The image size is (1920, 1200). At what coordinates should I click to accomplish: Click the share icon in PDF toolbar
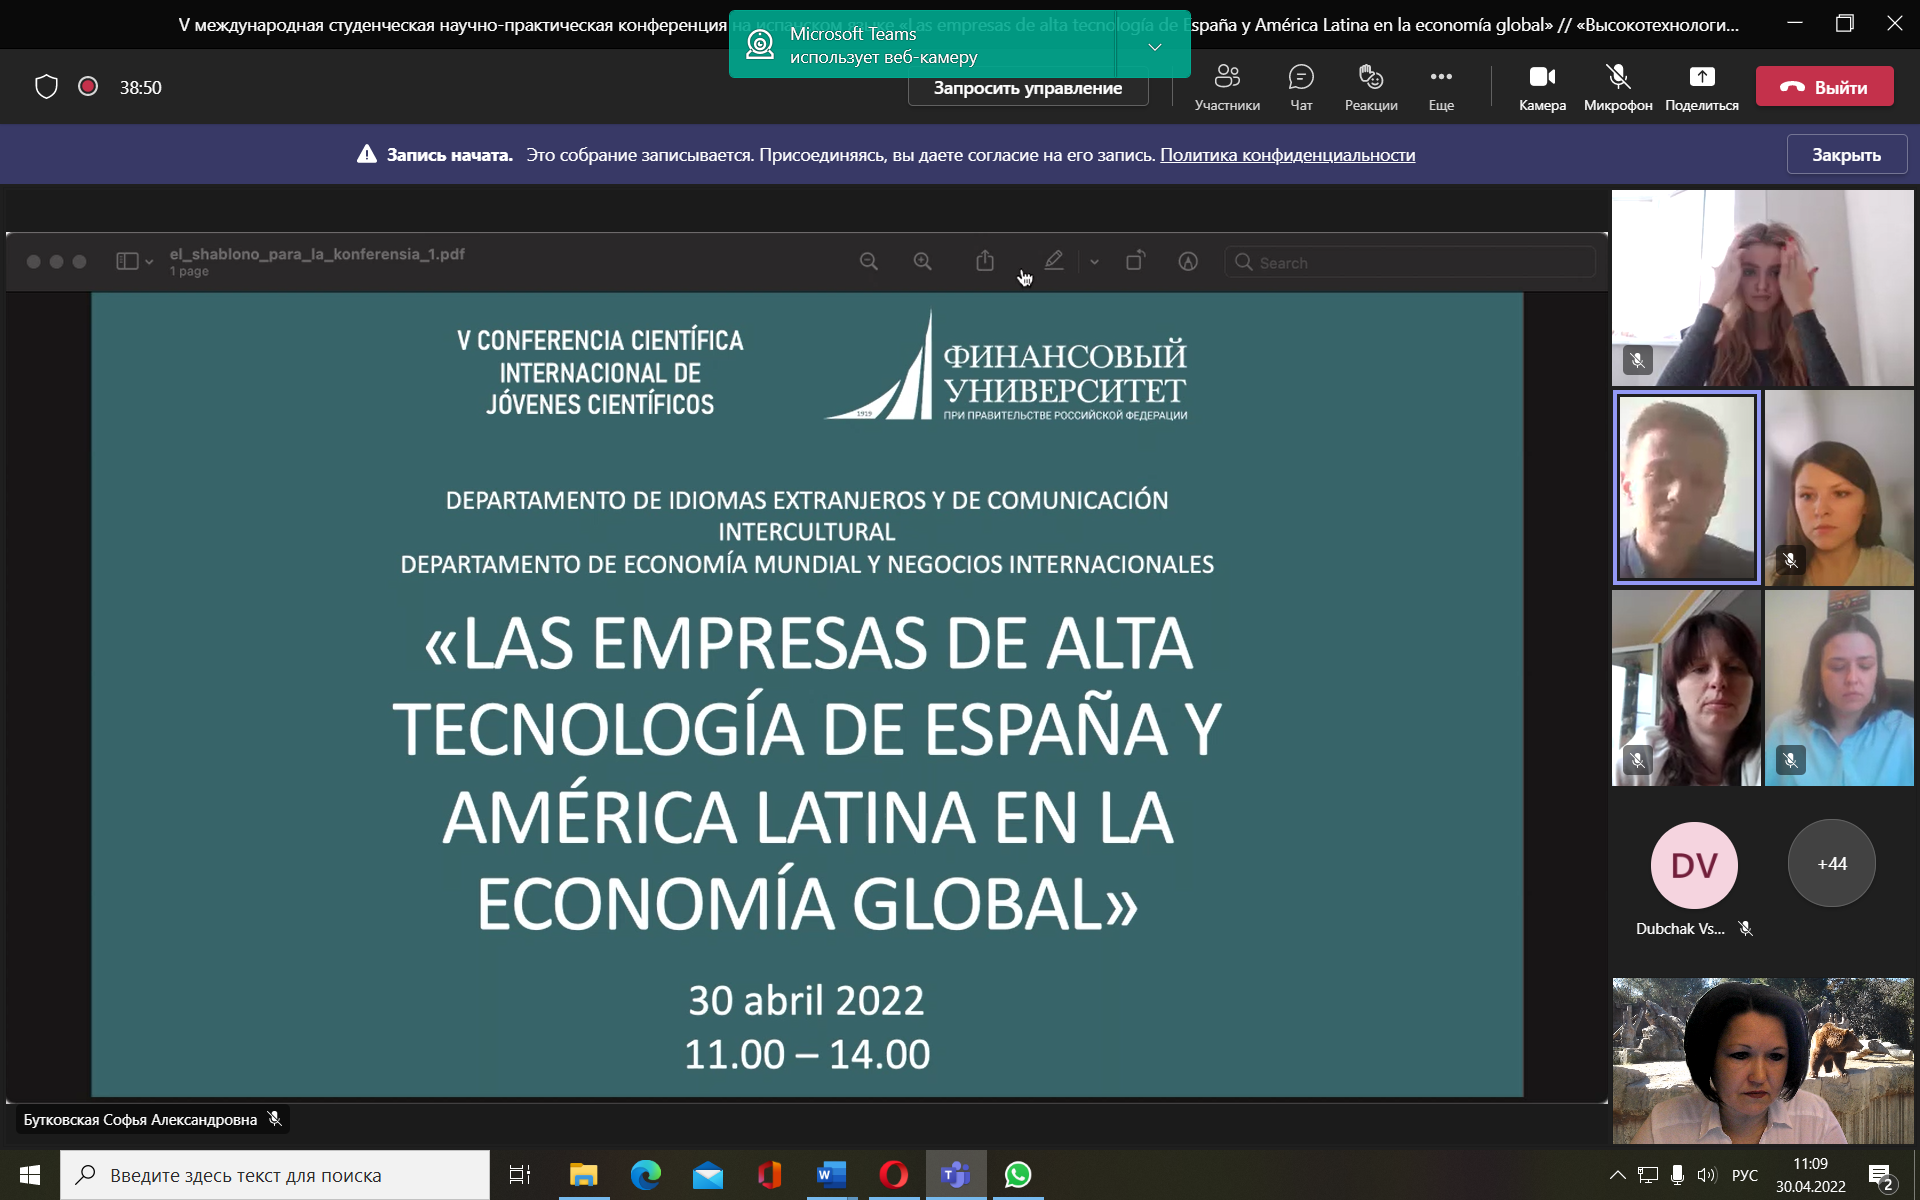[985, 261]
